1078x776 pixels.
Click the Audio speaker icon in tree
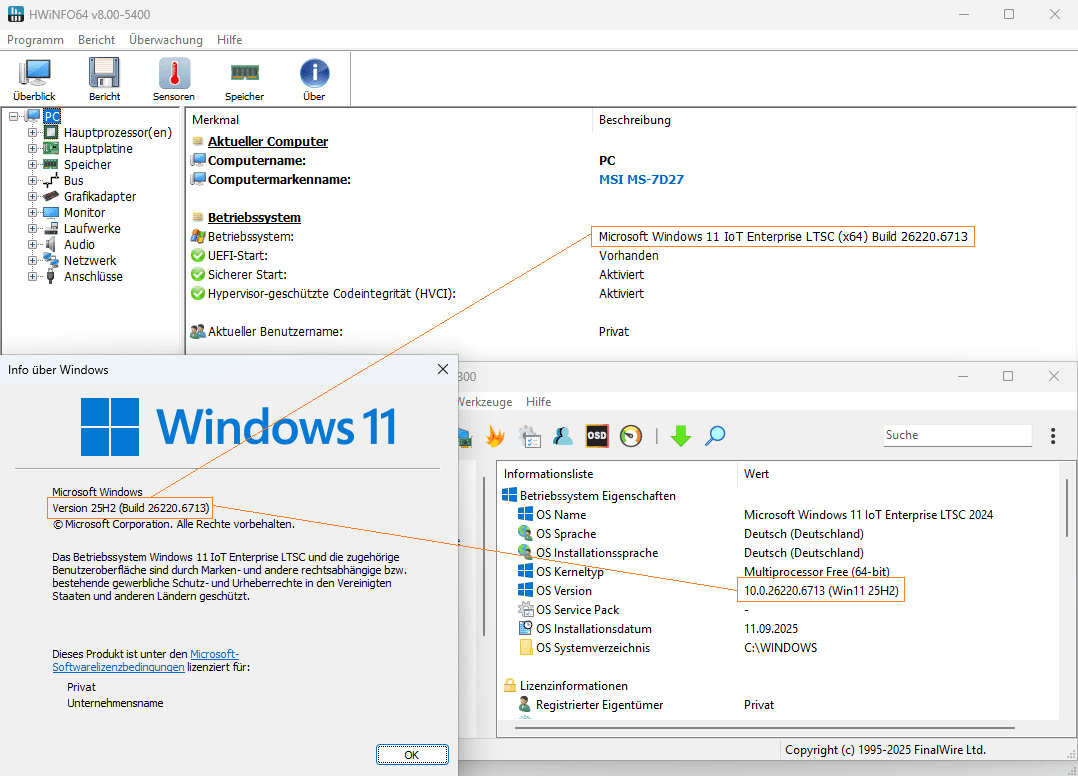coord(51,244)
